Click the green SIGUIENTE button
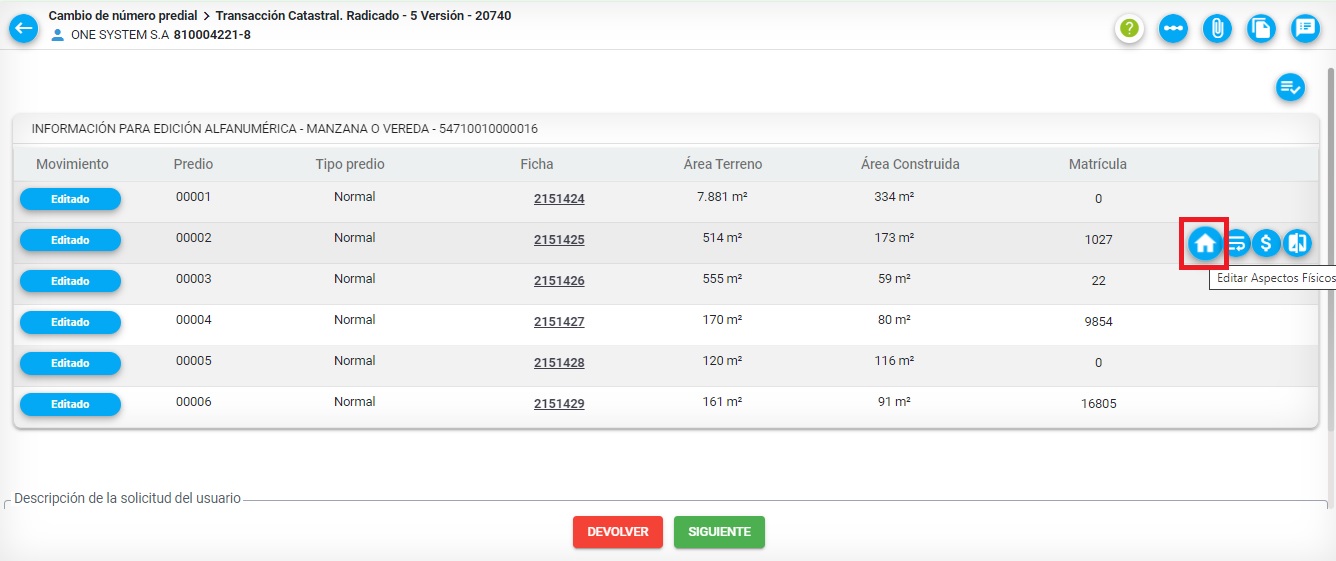 tap(719, 532)
